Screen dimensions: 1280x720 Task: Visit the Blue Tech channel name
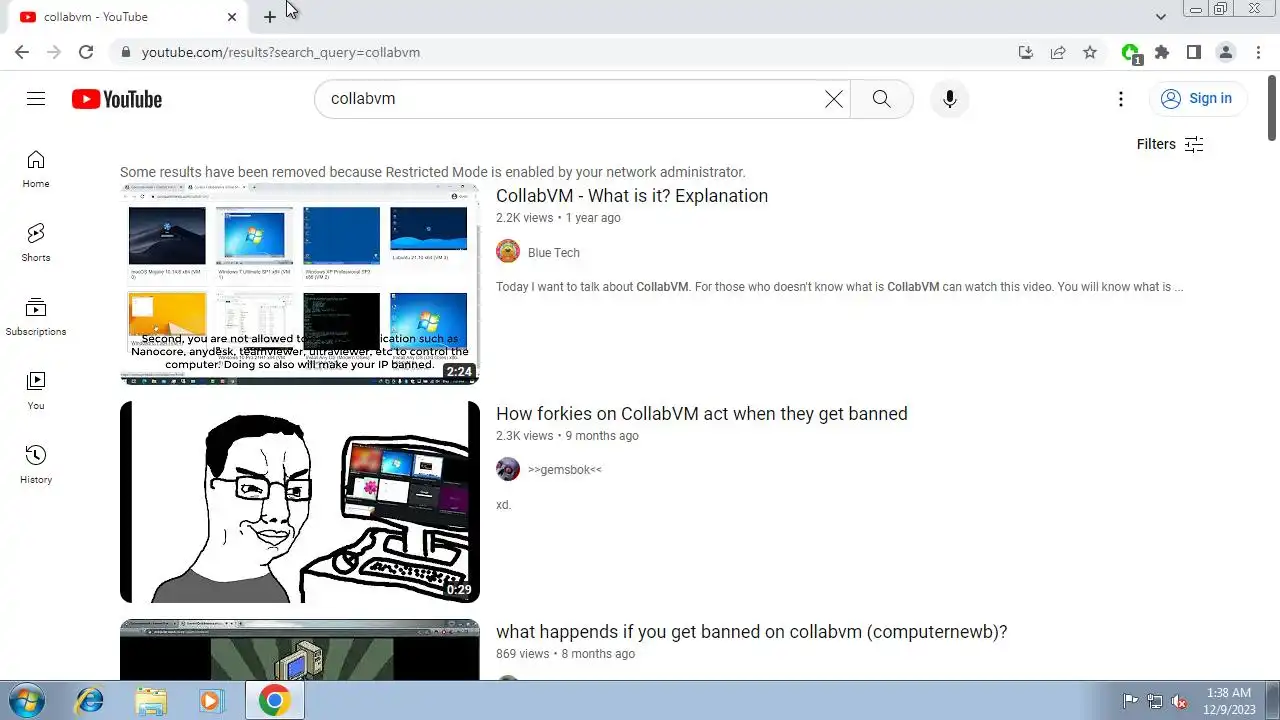point(554,253)
